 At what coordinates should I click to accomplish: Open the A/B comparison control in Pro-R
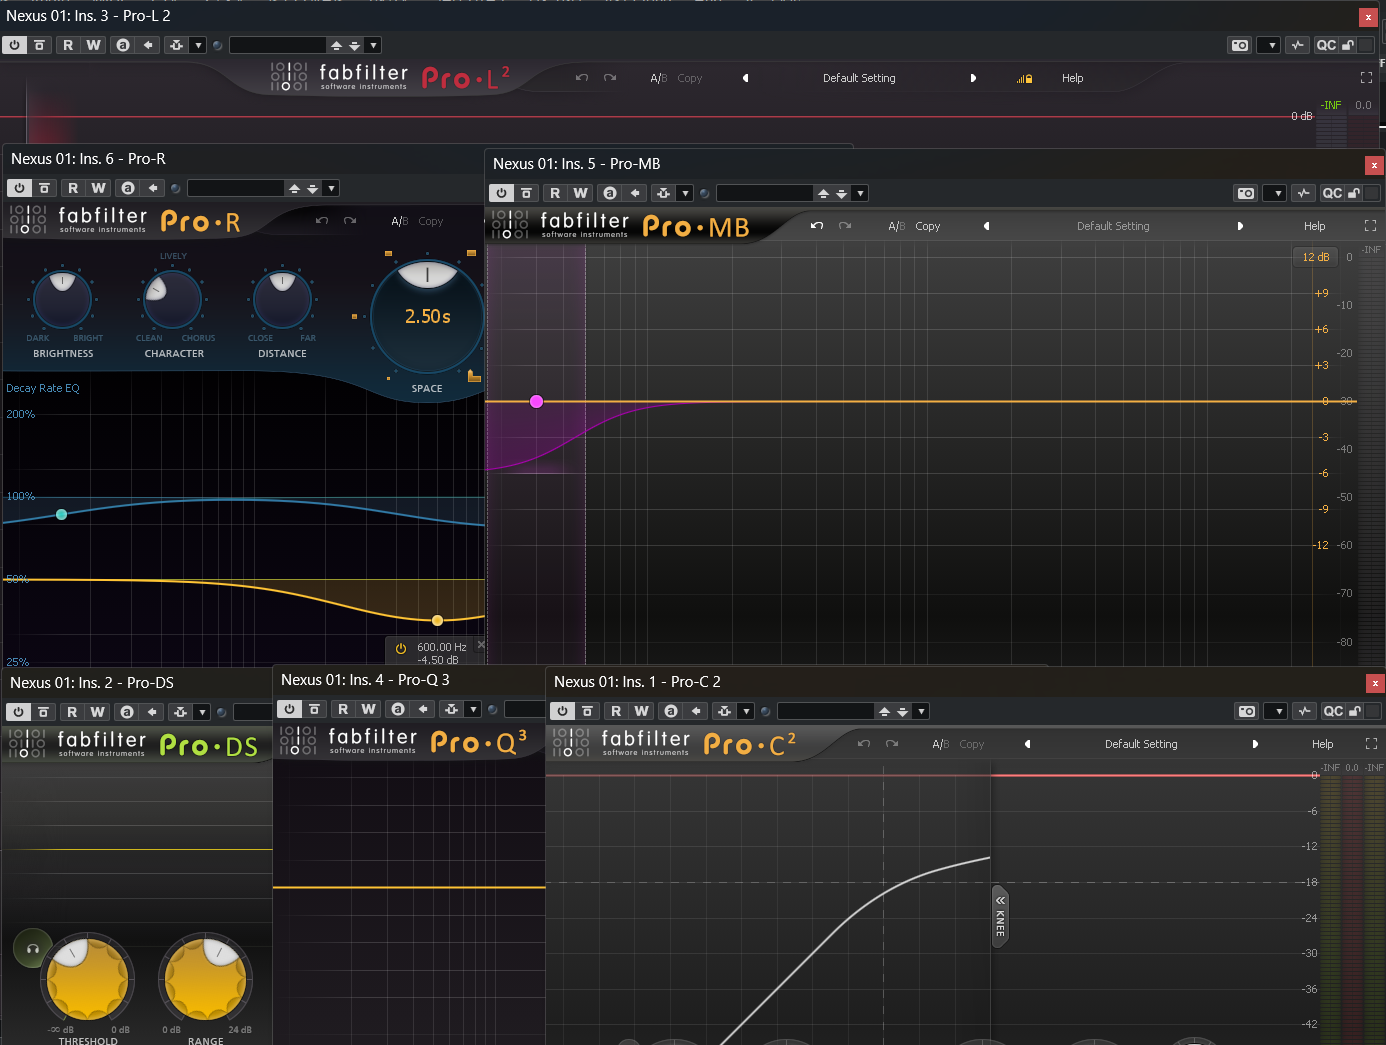tap(398, 221)
